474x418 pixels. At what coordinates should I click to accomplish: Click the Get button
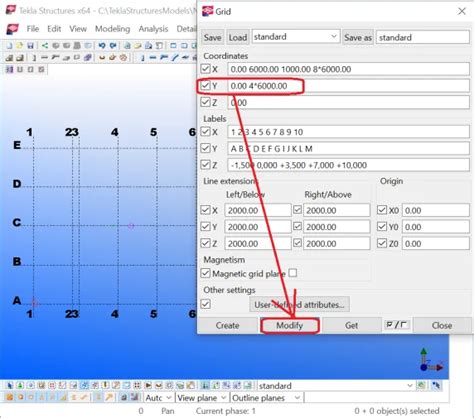coord(351,325)
